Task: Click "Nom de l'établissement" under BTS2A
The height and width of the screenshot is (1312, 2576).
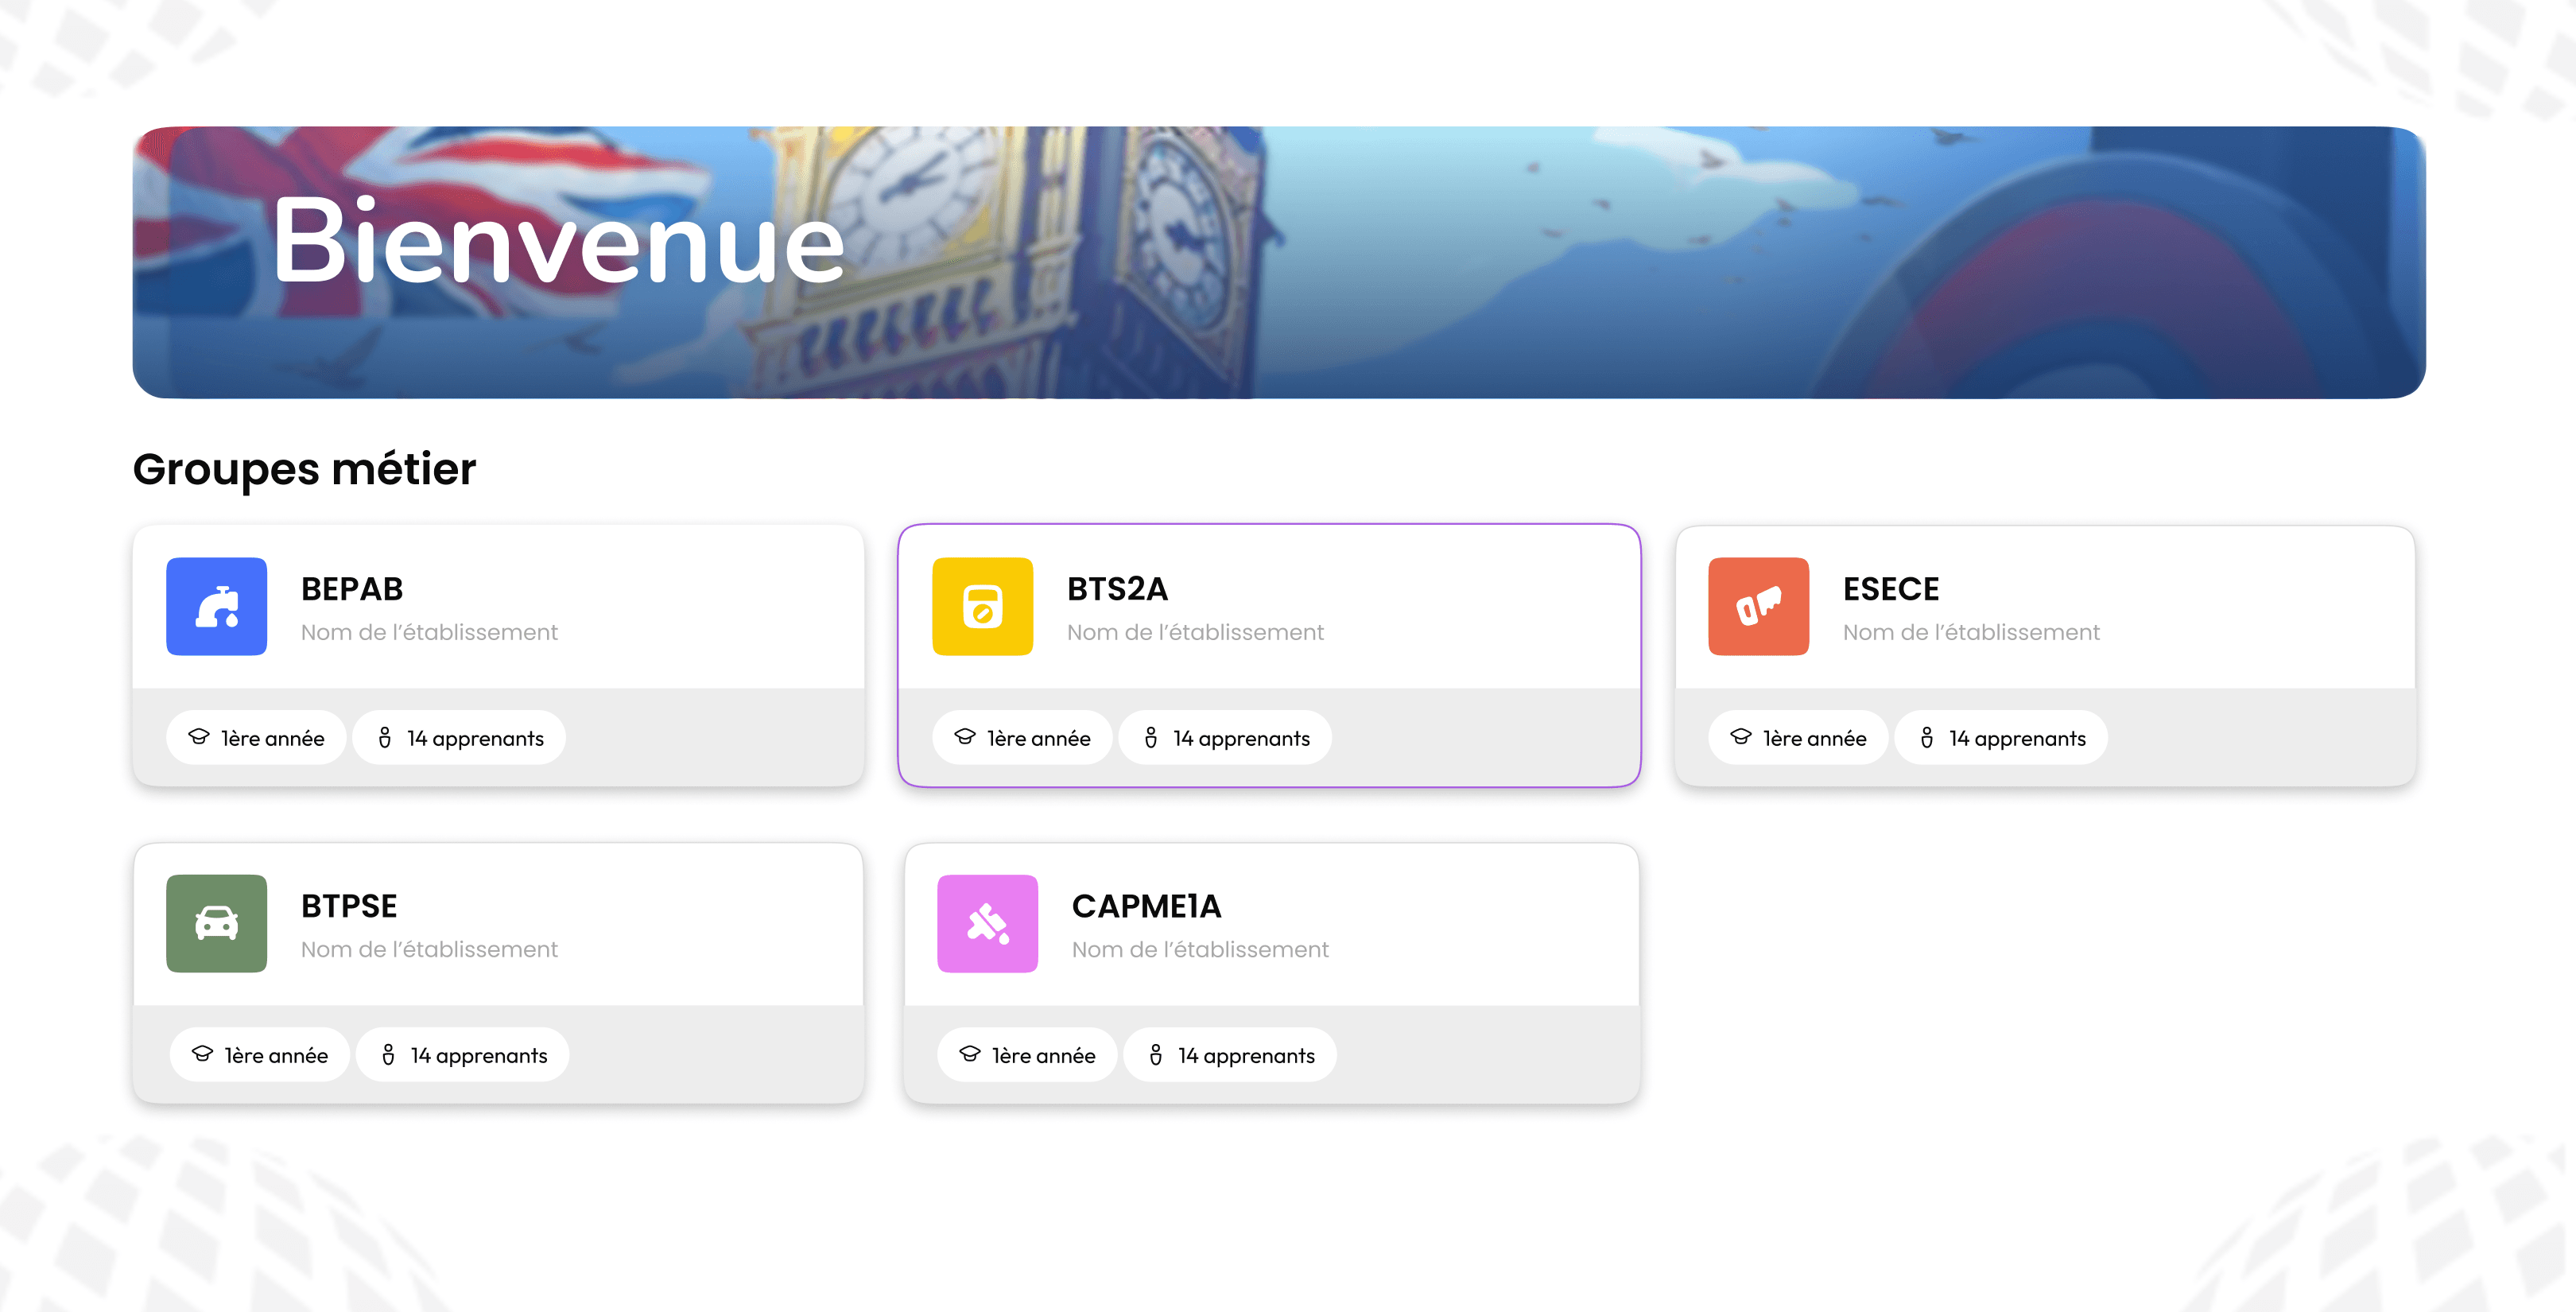Action: coord(1195,632)
